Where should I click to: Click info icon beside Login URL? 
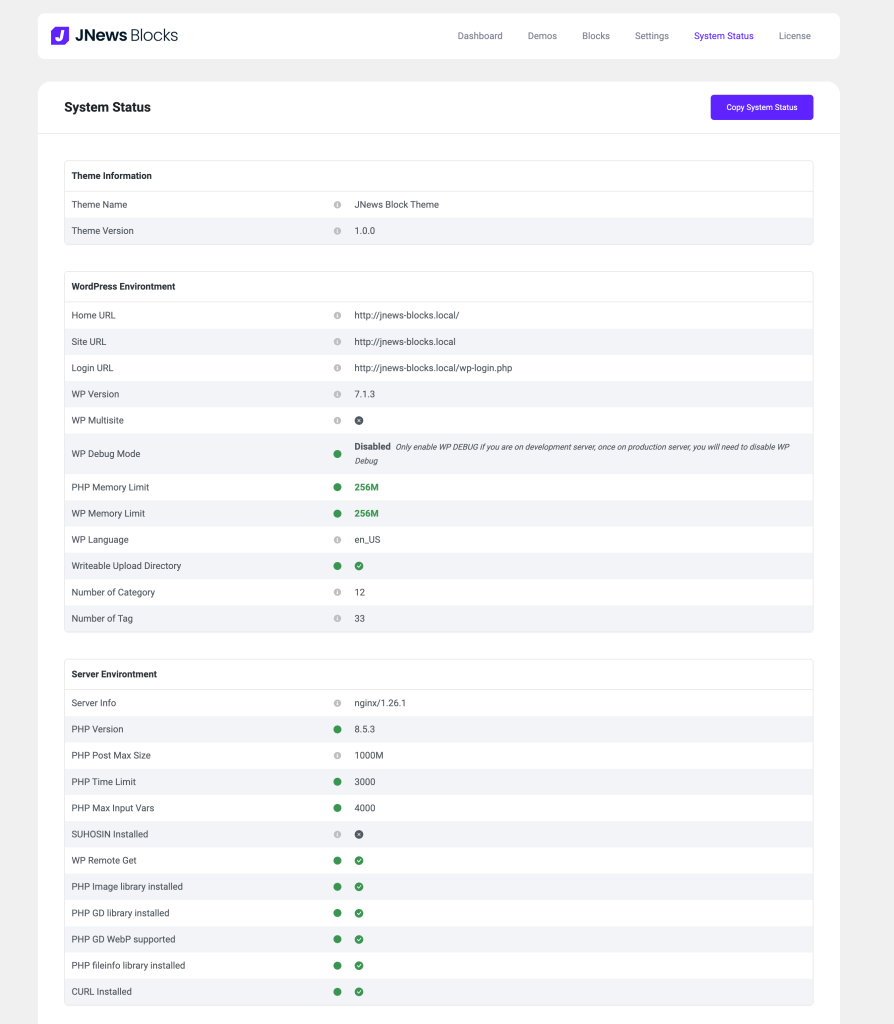[x=337, y=368]
